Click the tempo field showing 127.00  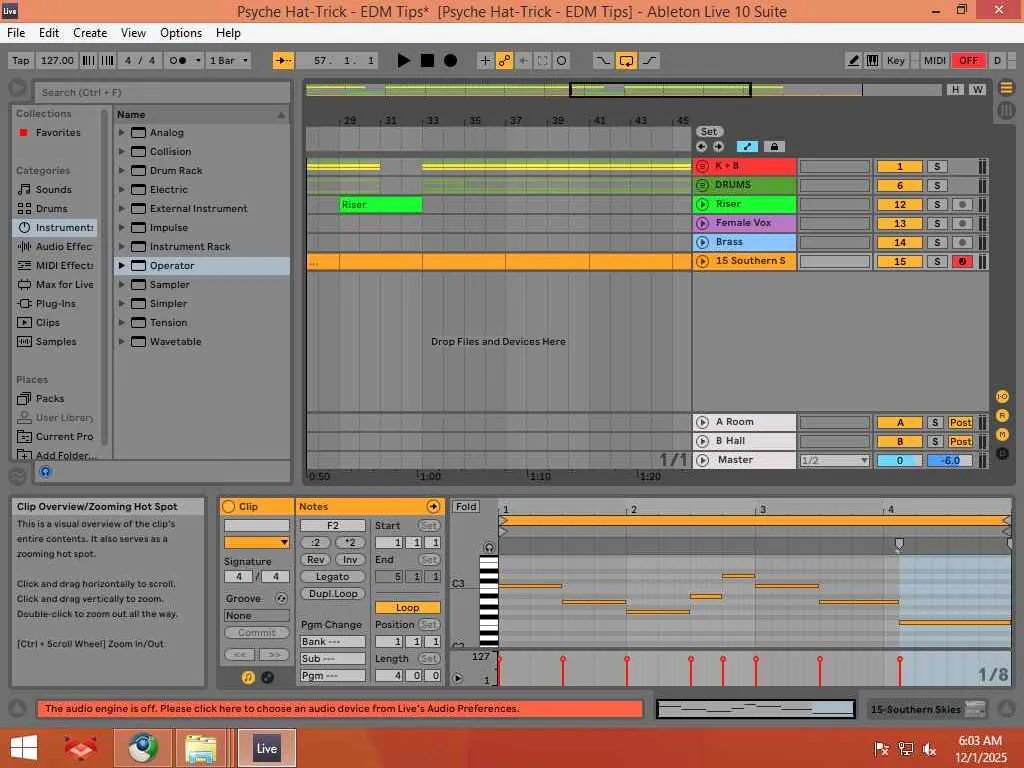[57, 61]
